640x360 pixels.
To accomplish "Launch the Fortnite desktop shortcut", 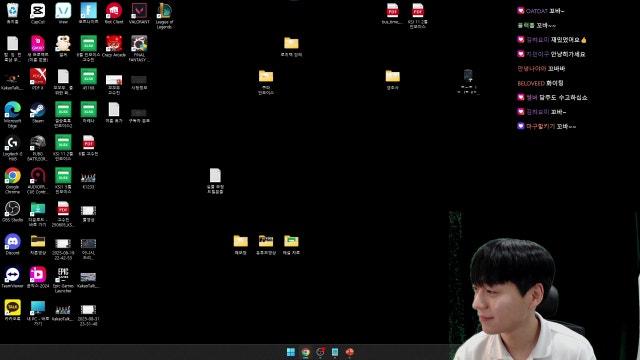I will point(89,13).
